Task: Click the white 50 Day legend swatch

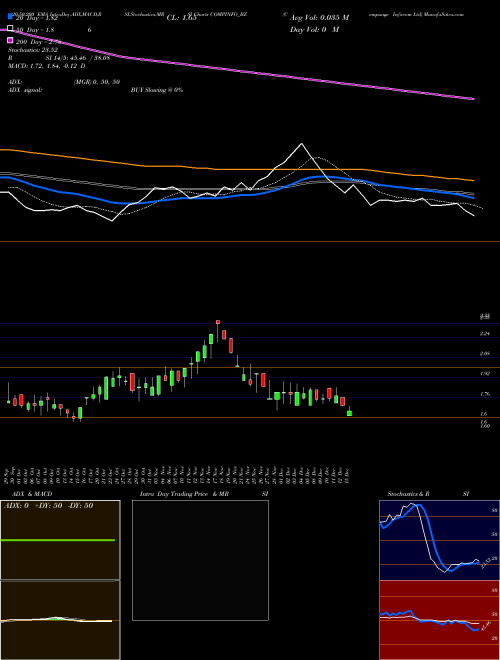Action: click(x=10, y=28)
